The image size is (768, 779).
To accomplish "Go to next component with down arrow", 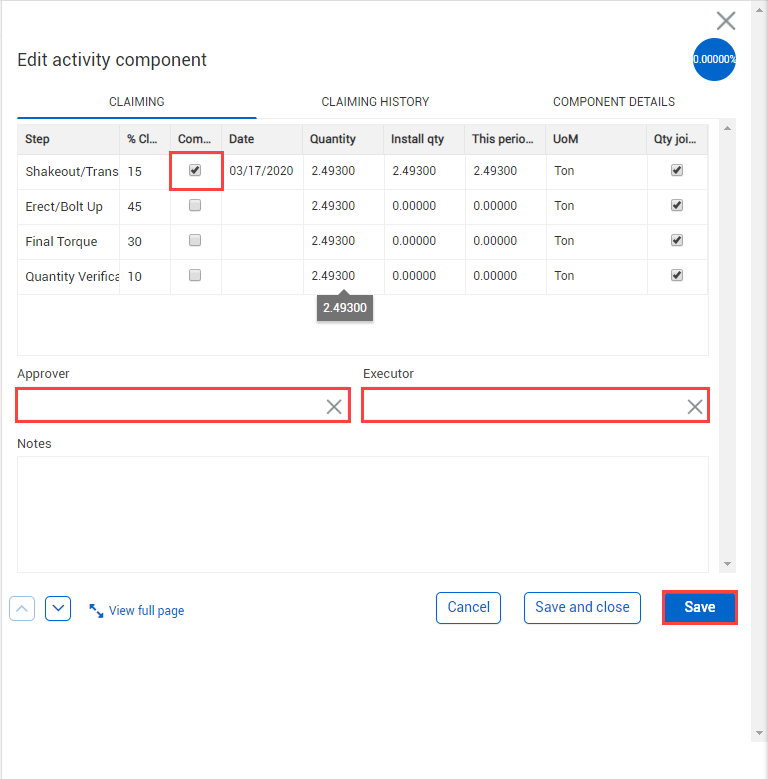I will pos(58,608).
